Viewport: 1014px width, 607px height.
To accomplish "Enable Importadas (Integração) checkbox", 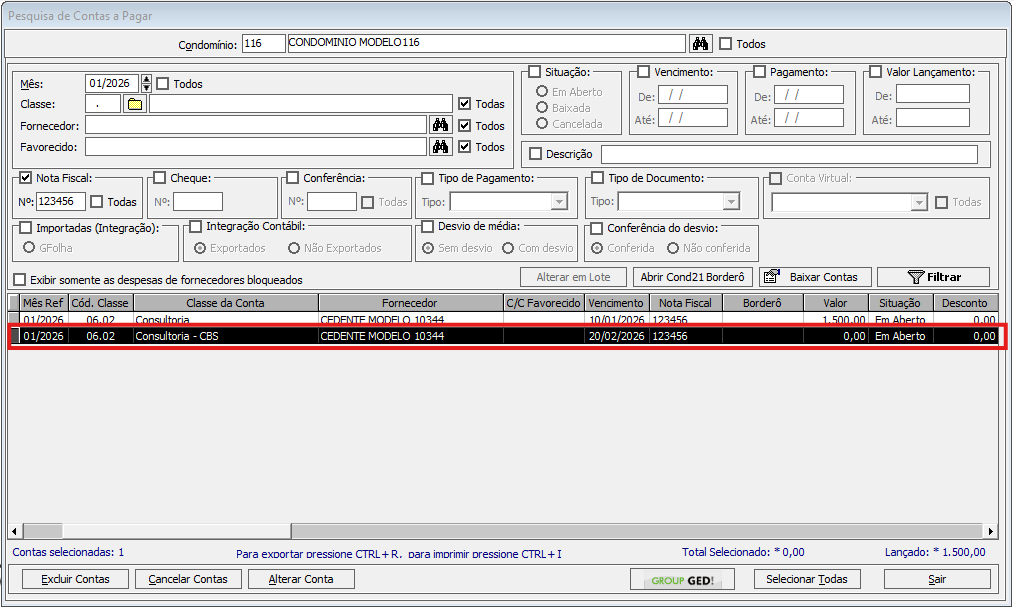I will (x=26, y=228).
